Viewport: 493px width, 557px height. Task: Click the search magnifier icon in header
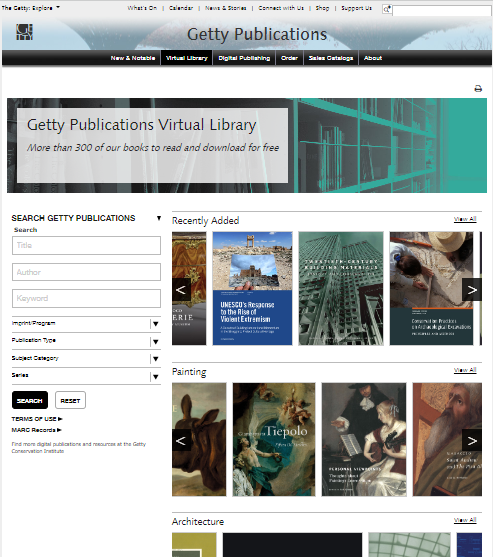[x=386, y=10]
